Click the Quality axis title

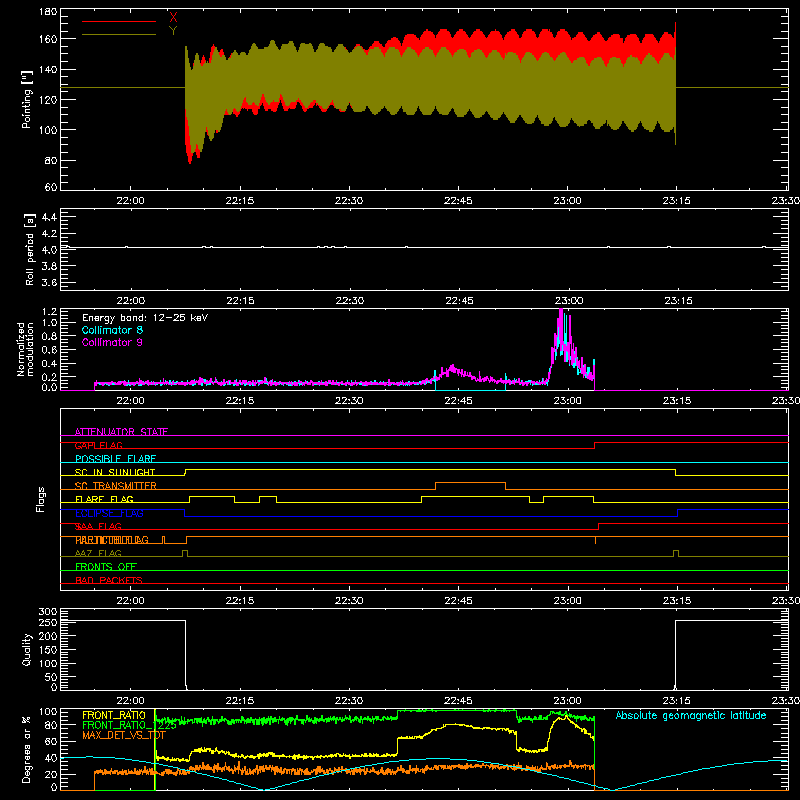click(27, 649)
